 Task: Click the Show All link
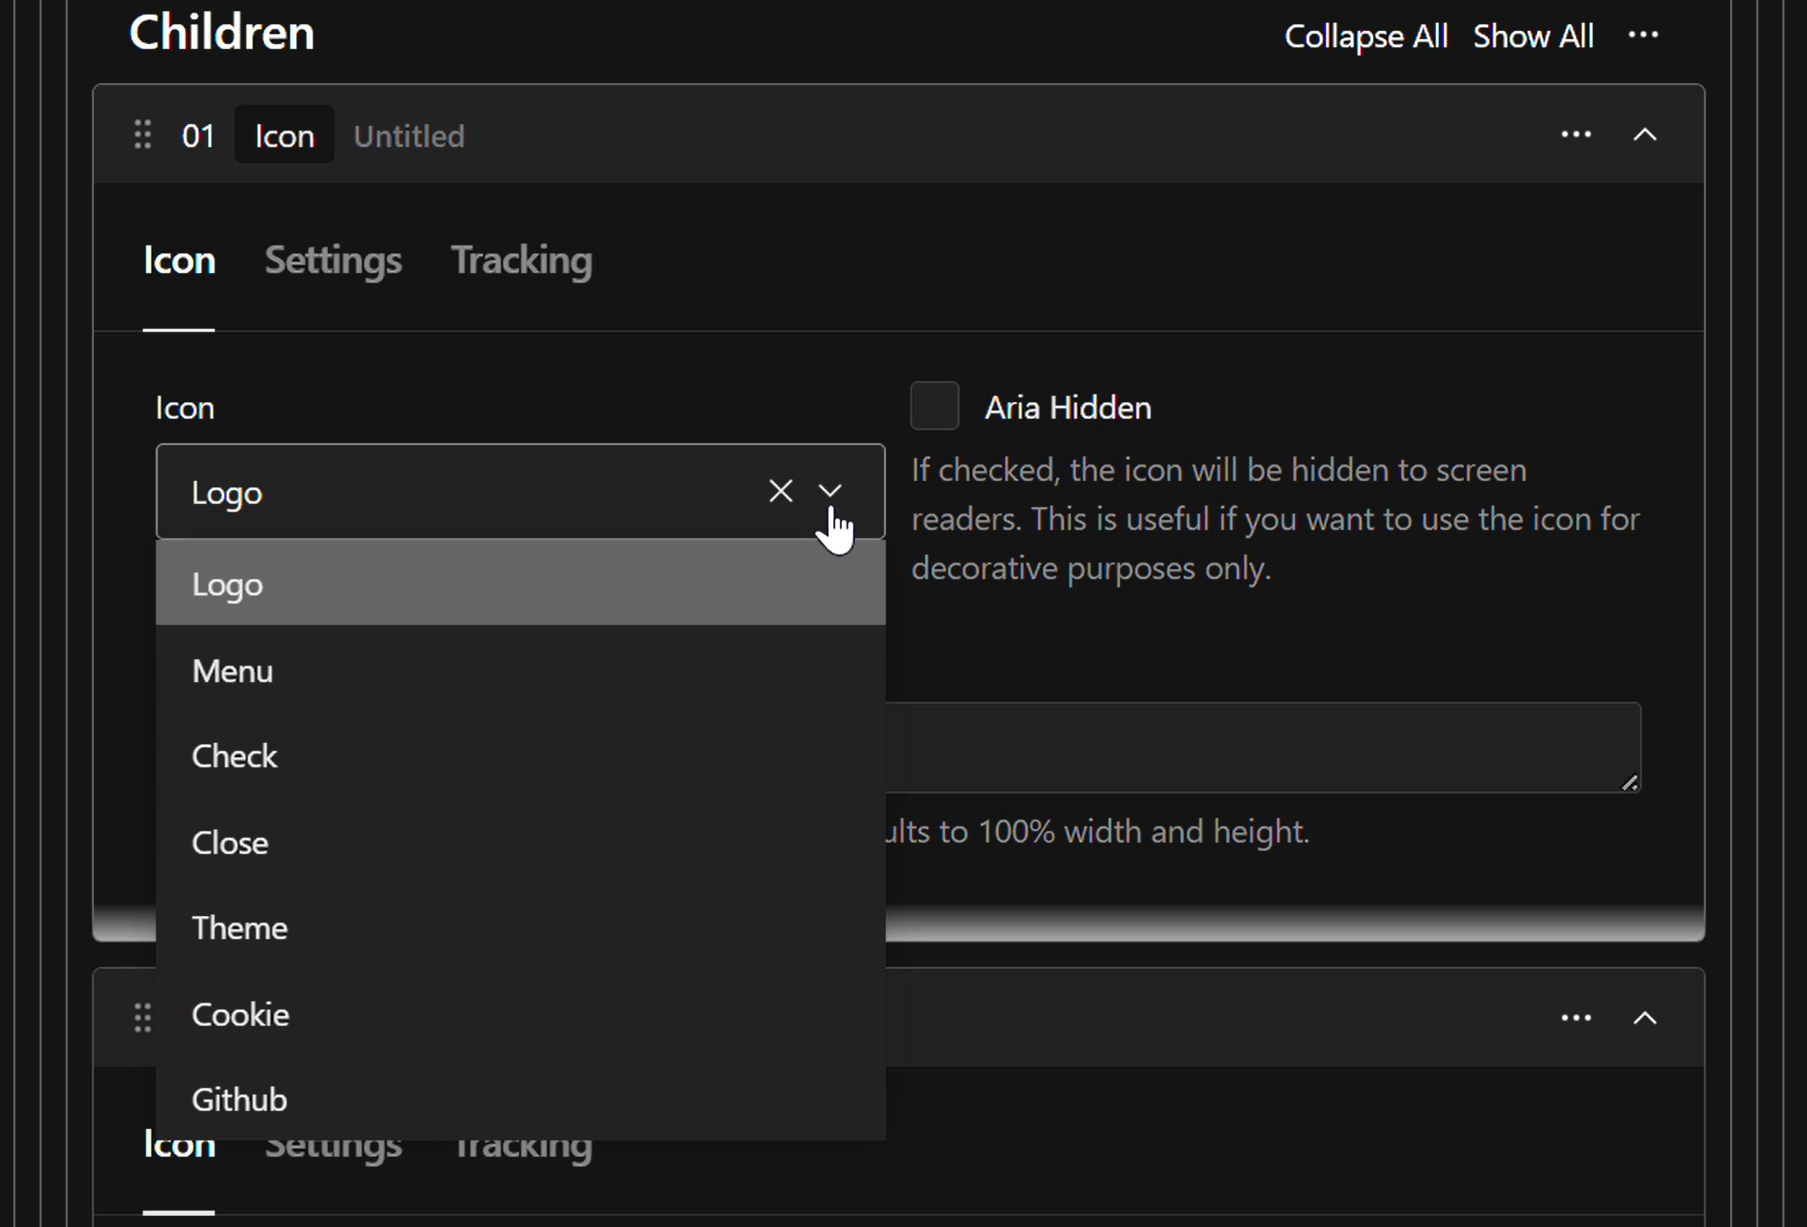(1533, 35)
